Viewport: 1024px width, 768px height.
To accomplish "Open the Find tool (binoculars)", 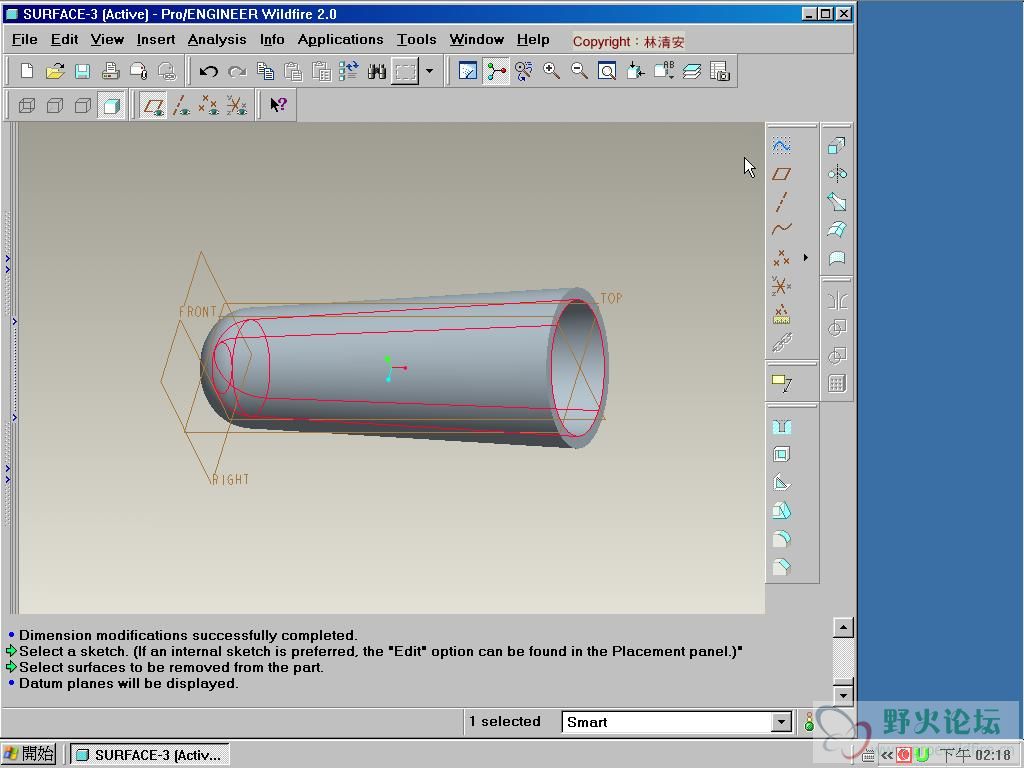I will (x=377, y=71).
